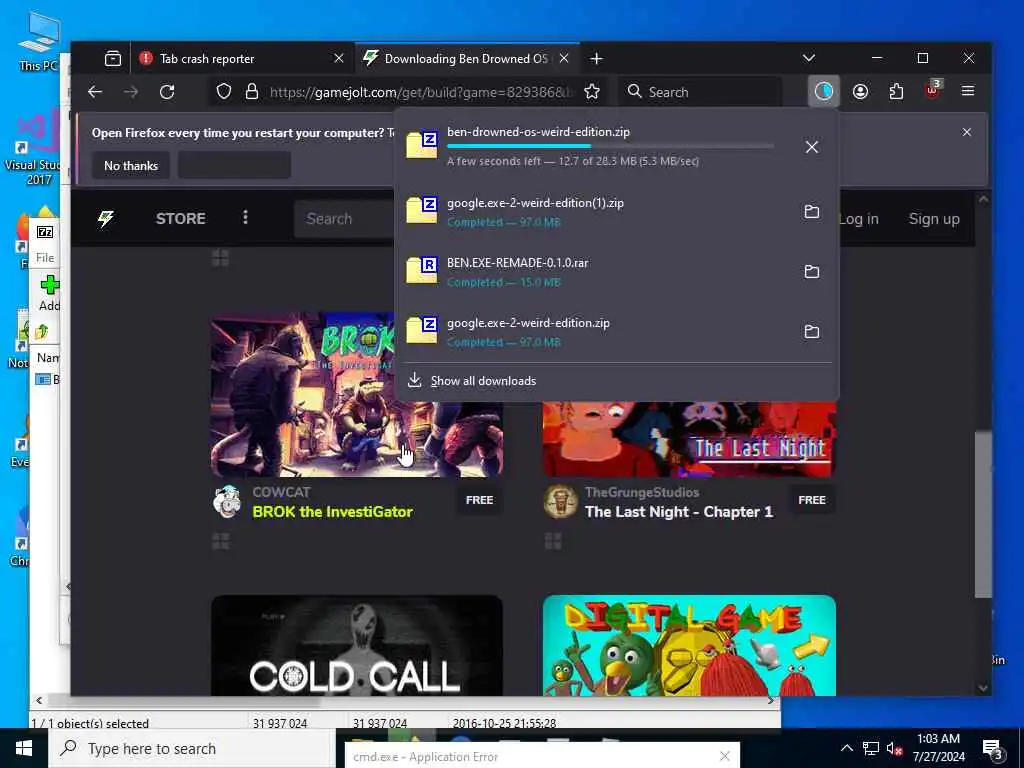
Task: Open a new tab with plus
Action: (x=596, y=59)
